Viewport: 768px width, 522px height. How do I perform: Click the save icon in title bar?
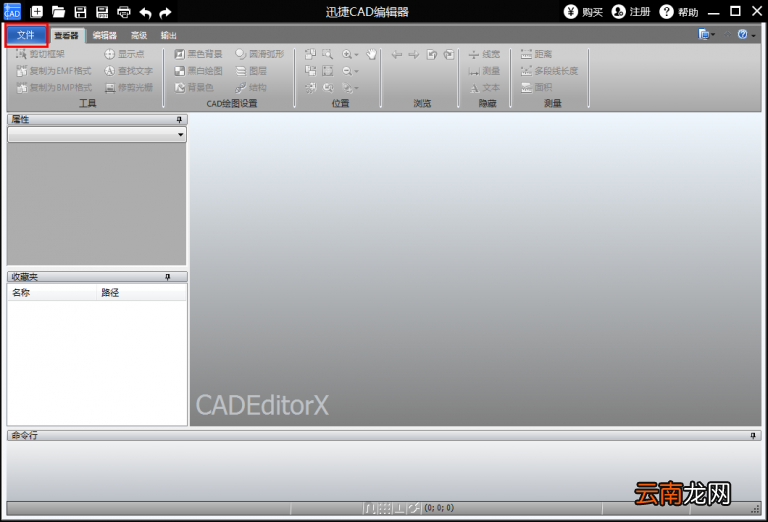pyautogui.click(x=80, y=12)
